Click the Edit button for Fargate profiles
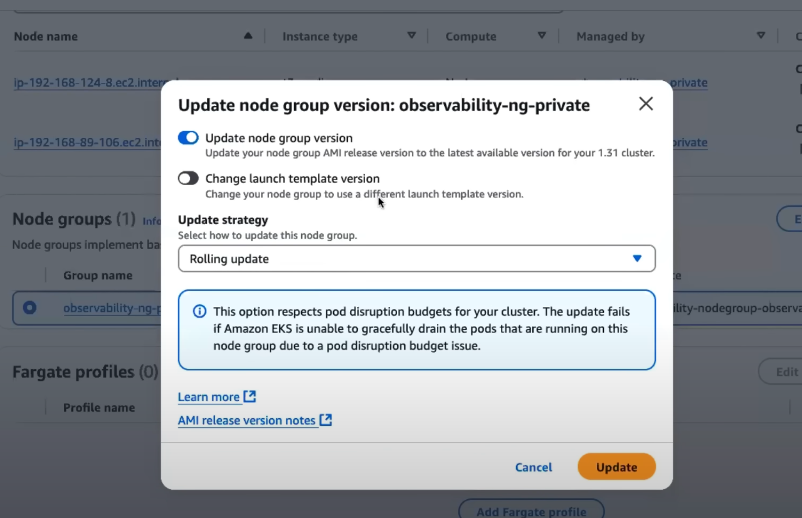 (x=784, y=372)
